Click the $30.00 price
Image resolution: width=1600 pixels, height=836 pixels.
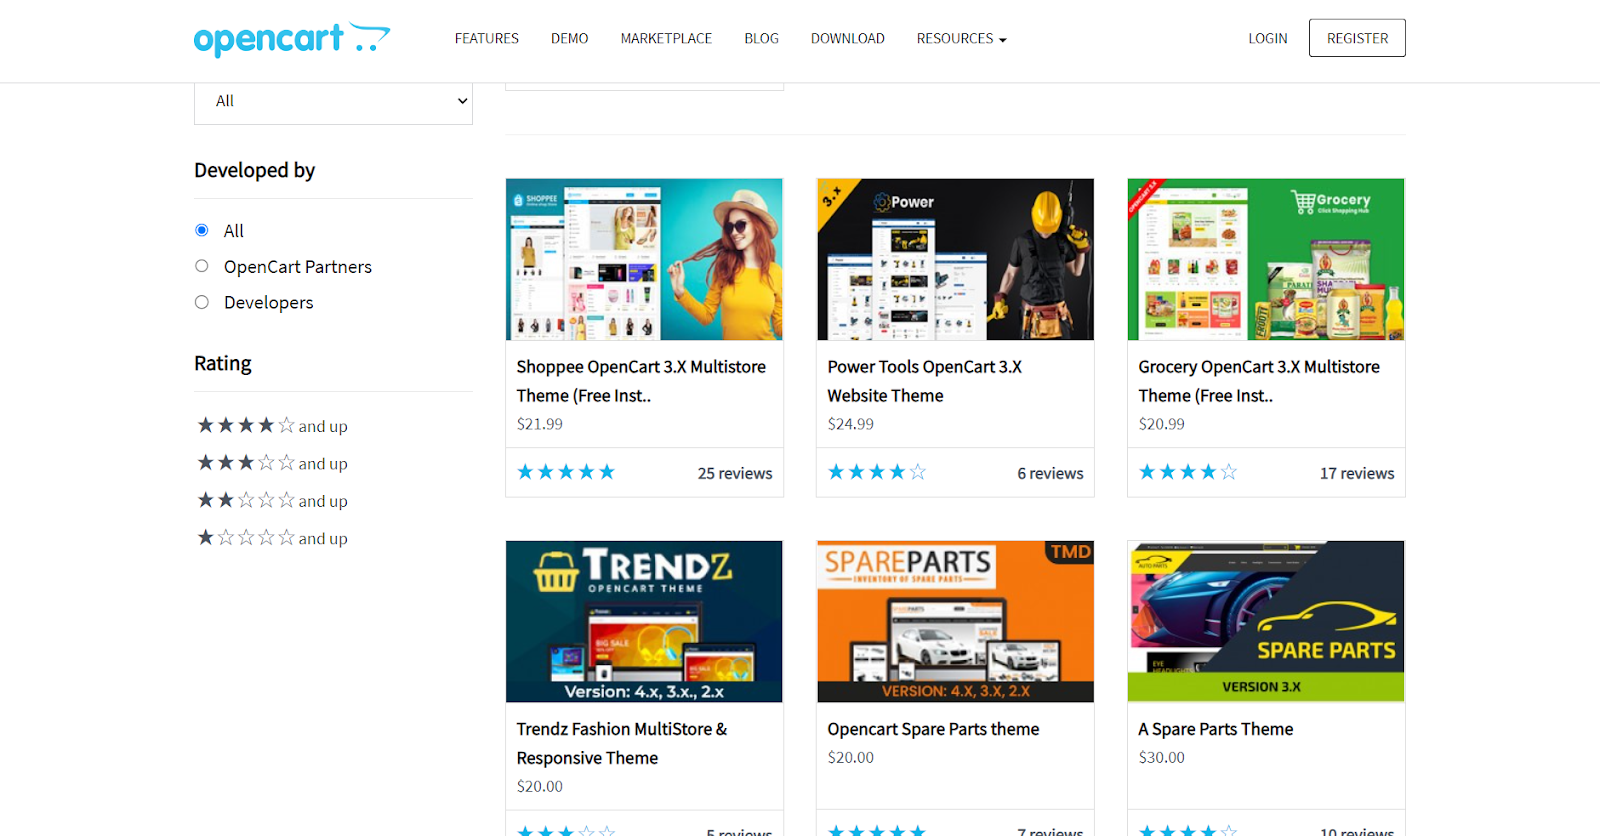click(1162, 758)
